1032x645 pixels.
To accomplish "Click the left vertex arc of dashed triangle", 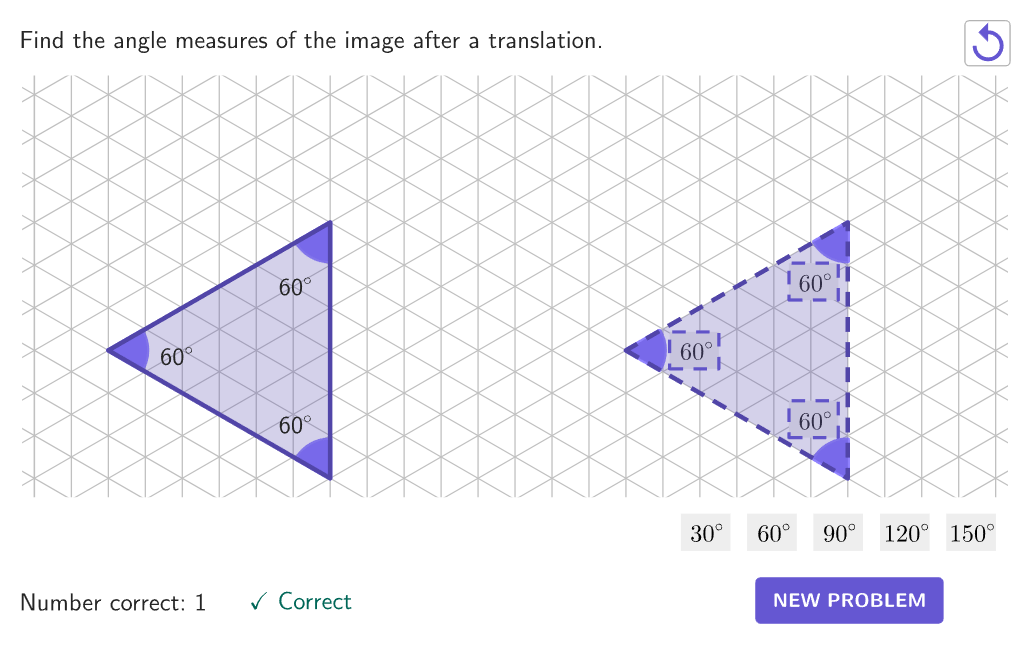I will point(648,351).
